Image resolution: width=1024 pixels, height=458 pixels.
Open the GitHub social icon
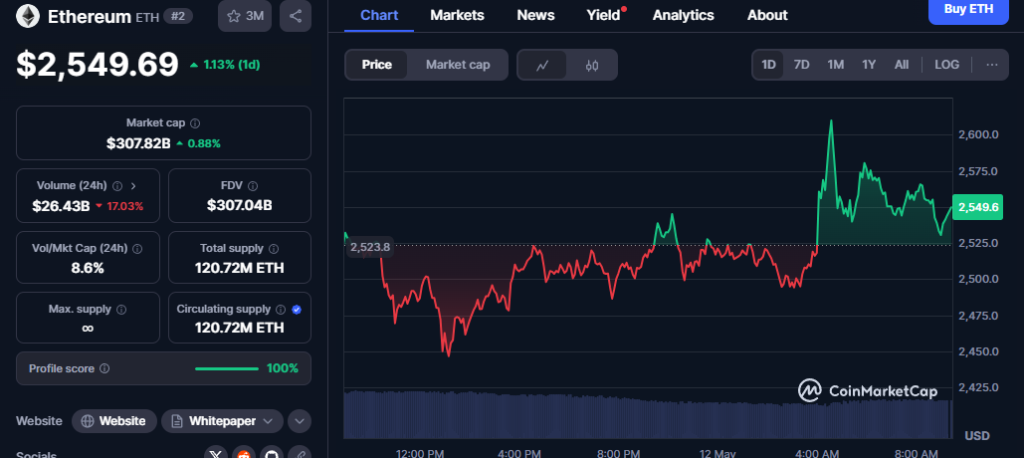click(272, 453)
